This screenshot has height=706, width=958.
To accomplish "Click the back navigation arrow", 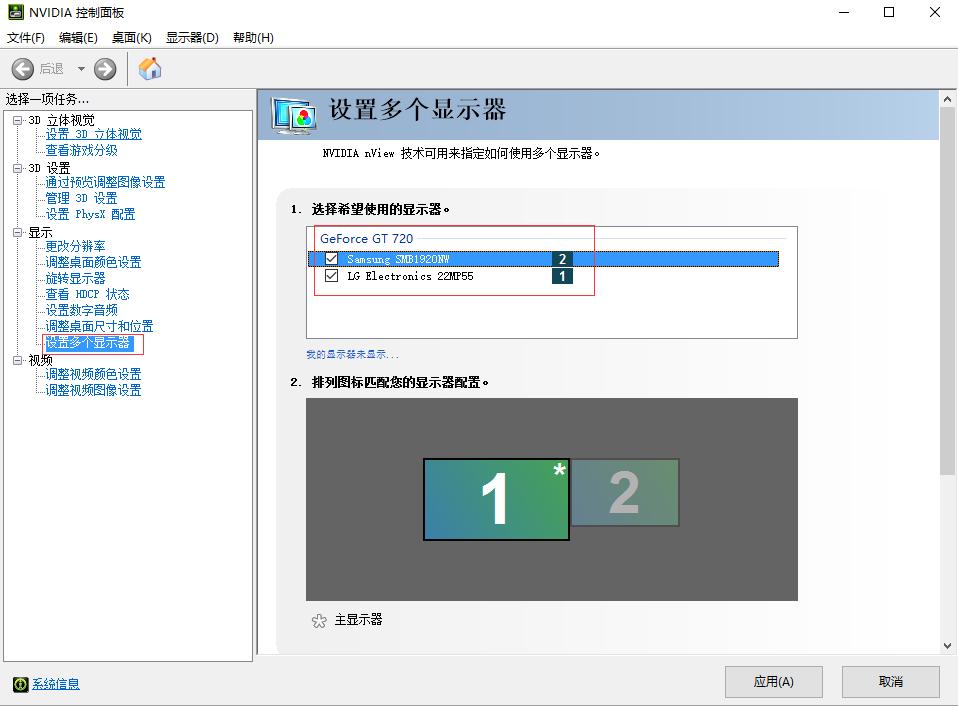I will (x=22, y=68).
